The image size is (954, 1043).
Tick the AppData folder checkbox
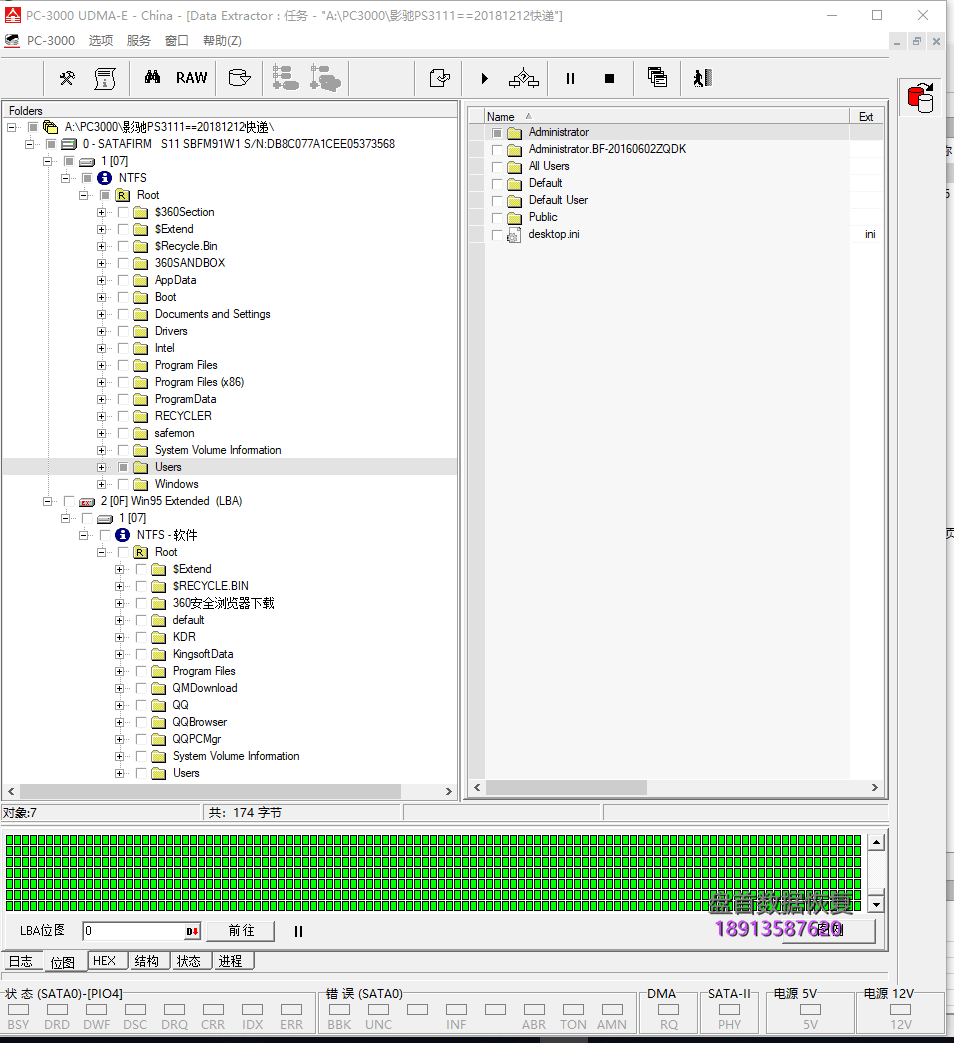[x=123, y=280]
